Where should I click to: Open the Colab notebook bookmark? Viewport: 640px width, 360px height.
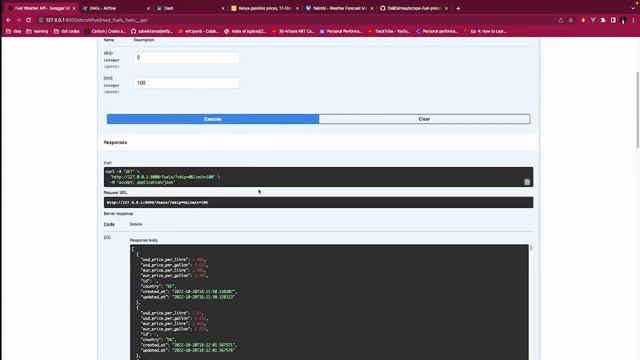click(198, 31)
